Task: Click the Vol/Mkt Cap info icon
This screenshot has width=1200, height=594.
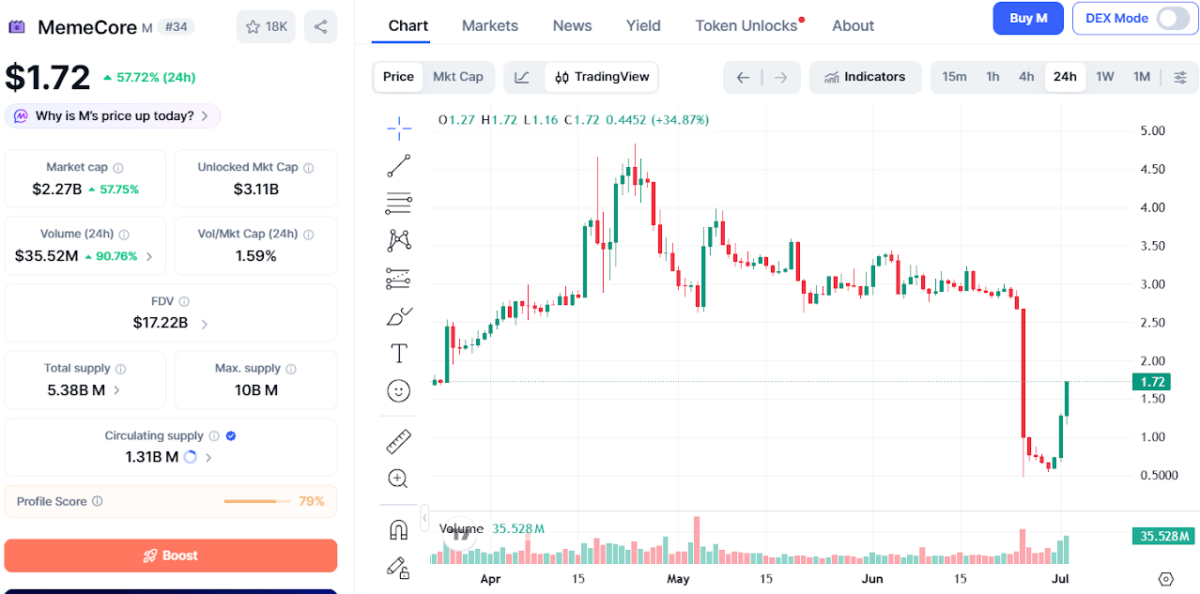Action: 308,235
